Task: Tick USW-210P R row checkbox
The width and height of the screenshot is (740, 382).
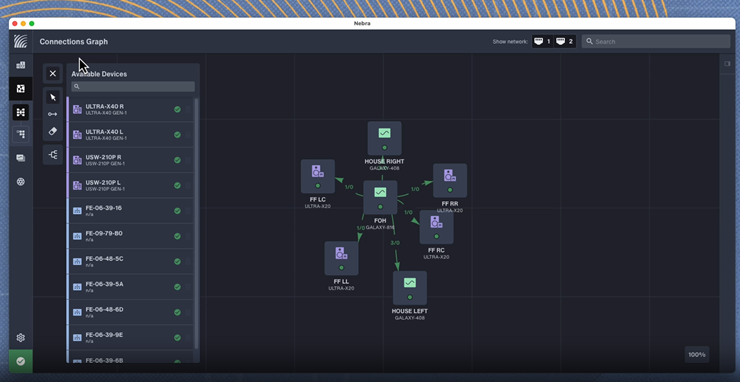Action: 188,160
